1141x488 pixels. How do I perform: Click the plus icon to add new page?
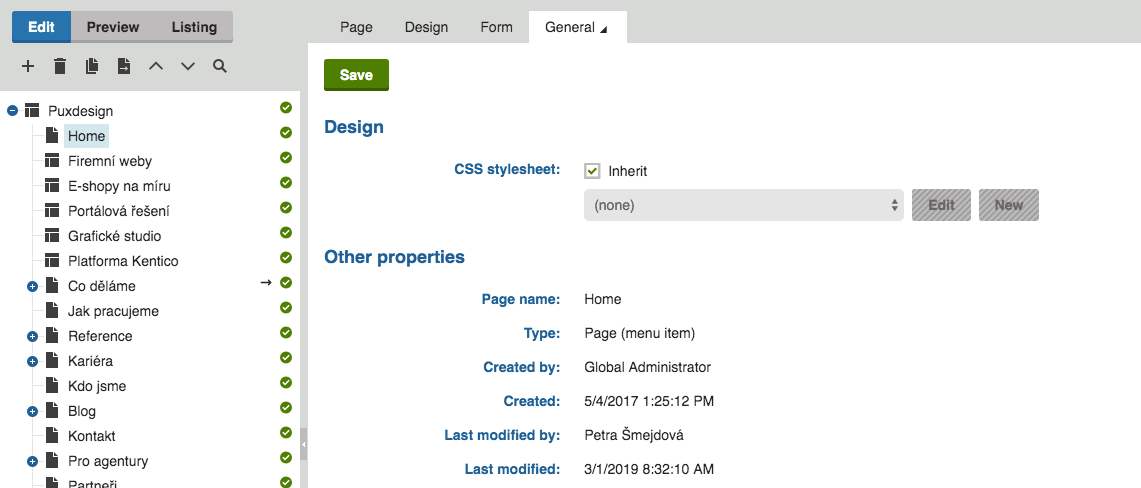28,67
